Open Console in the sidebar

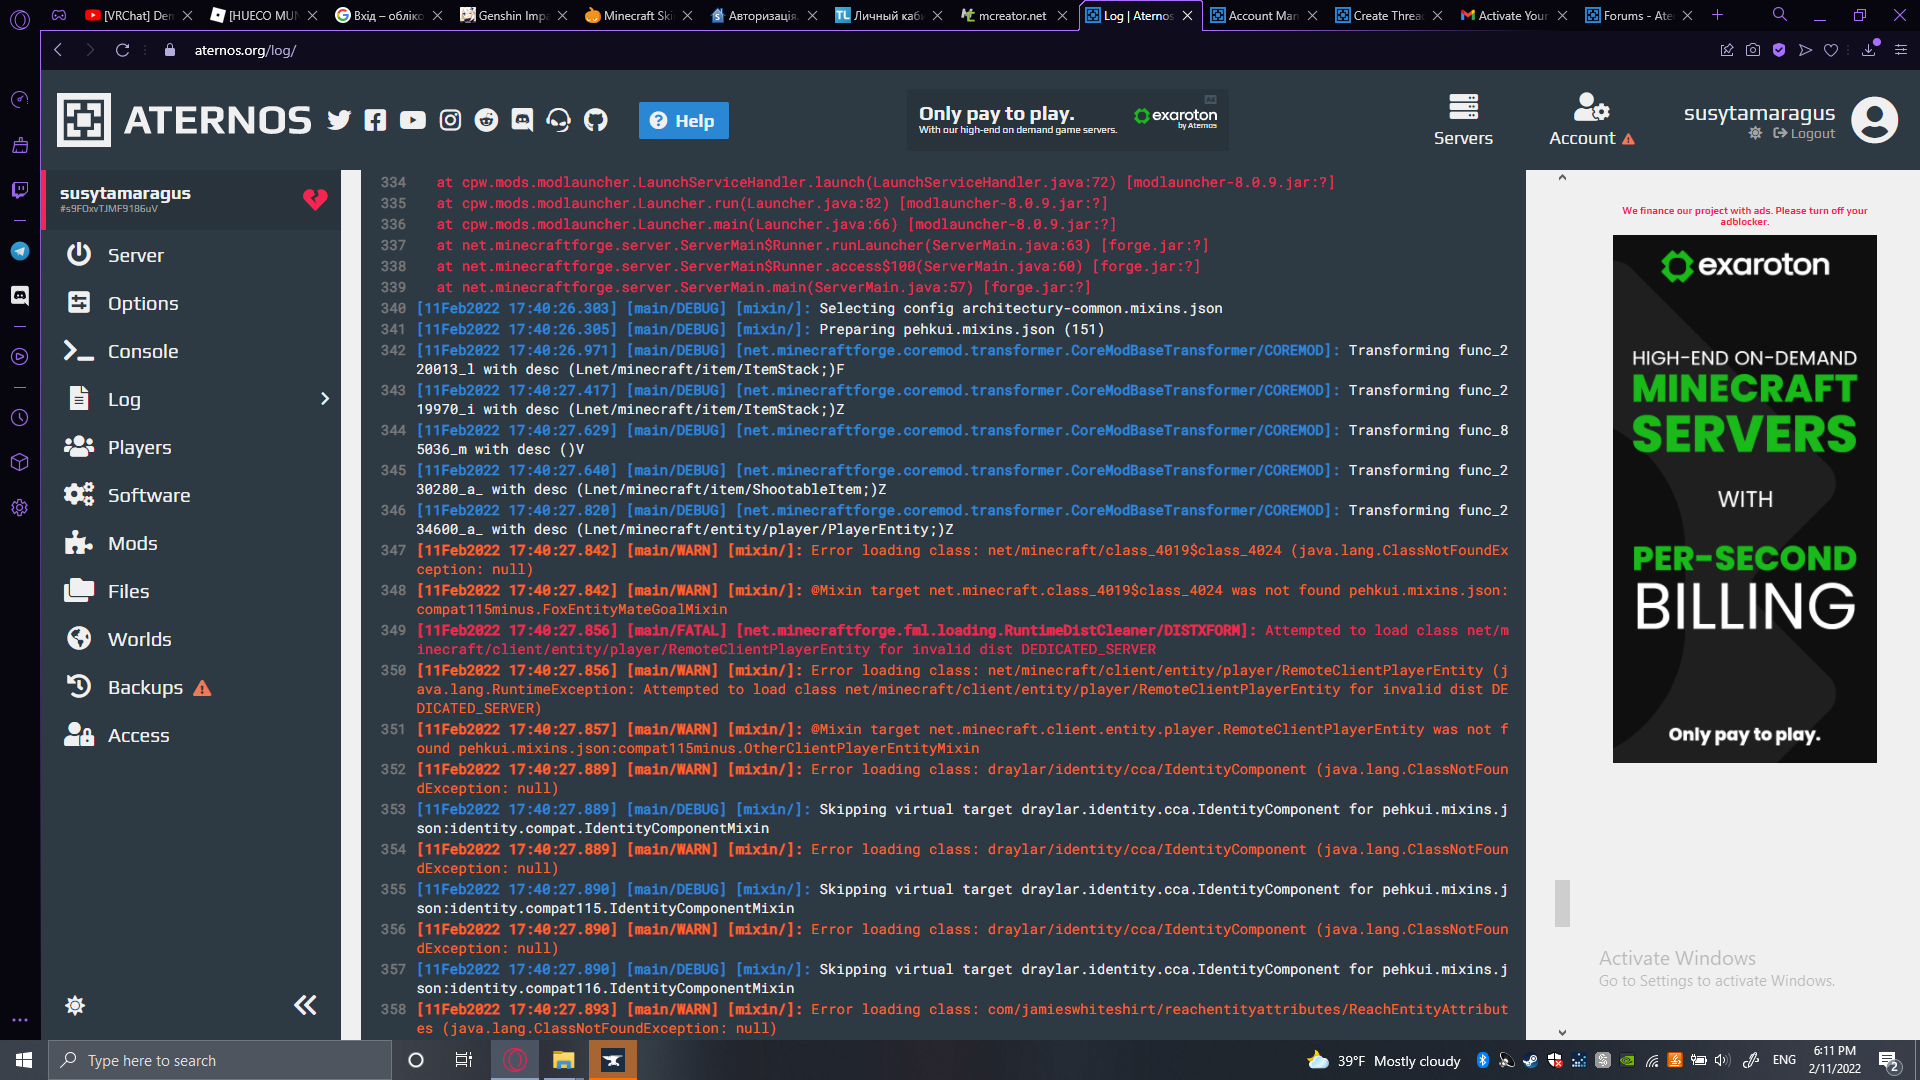coord(191,351)
